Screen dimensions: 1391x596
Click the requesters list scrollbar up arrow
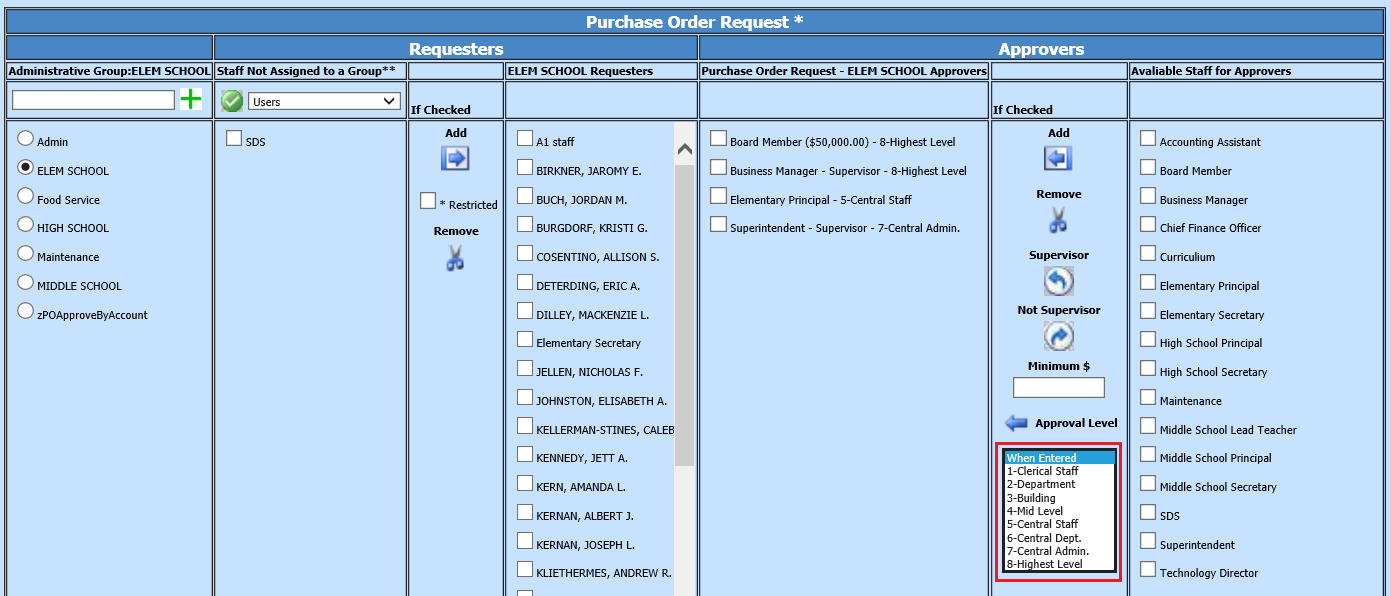click(x=685, y=150)
